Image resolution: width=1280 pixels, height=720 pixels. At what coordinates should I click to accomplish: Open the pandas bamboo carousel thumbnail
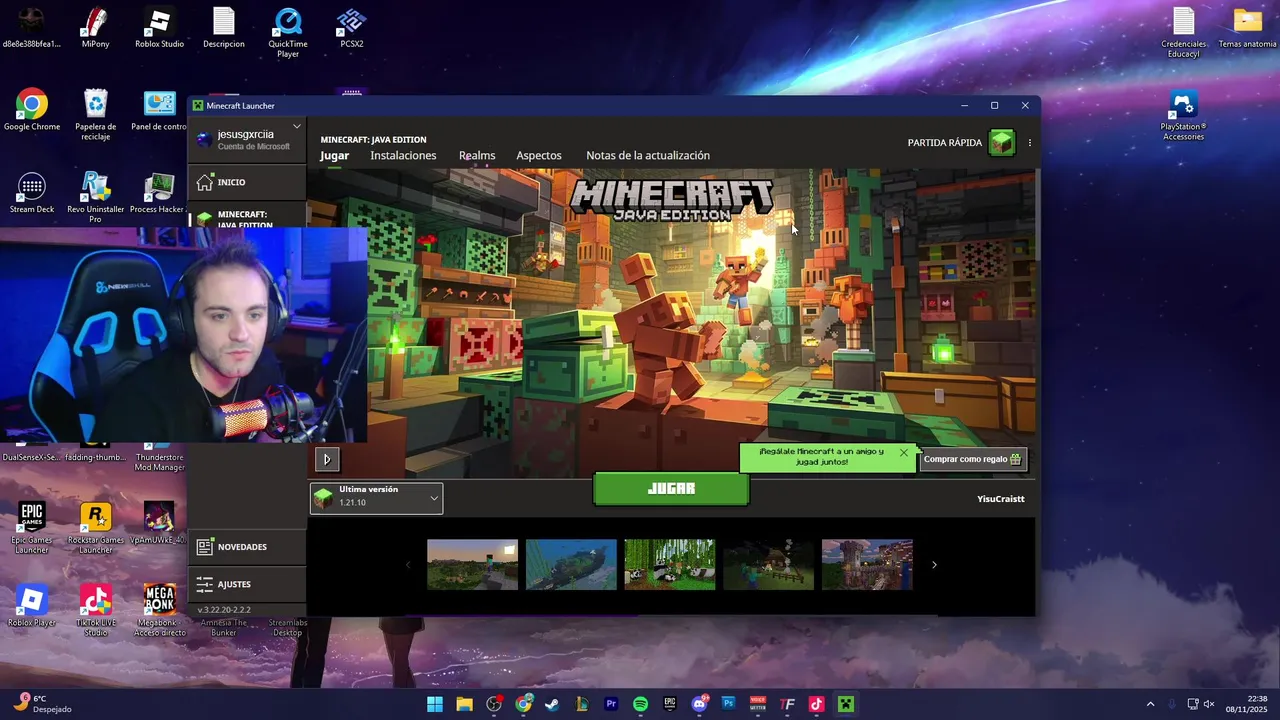coord(670,565)
